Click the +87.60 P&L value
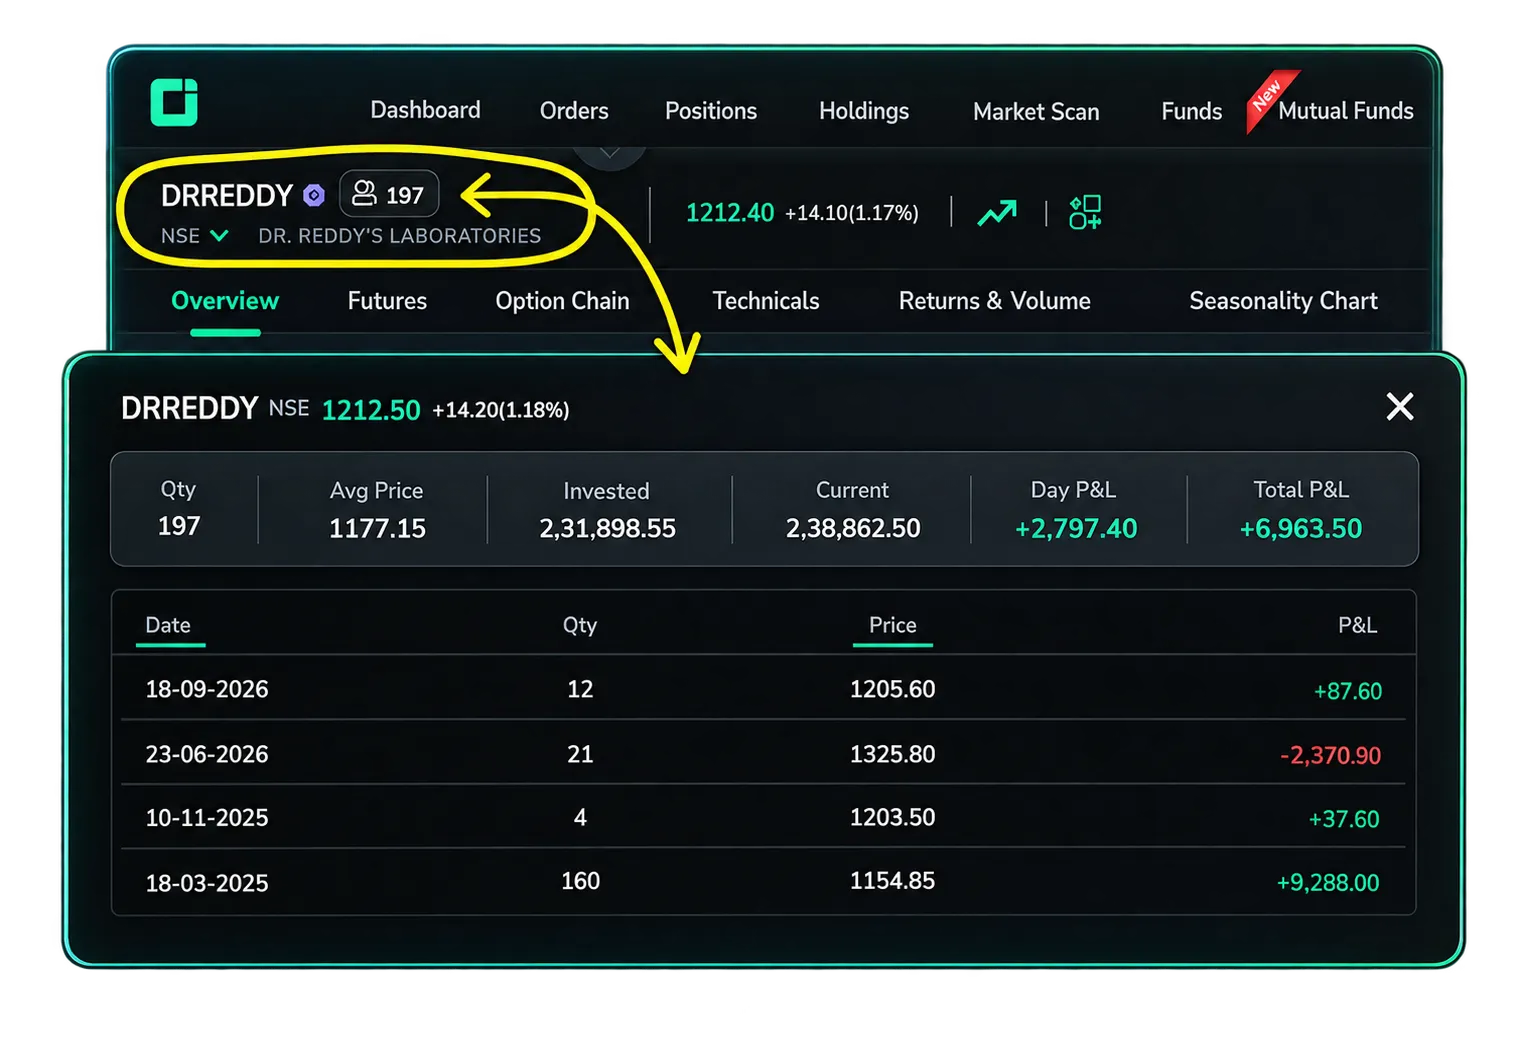The height and width of the screenshot is (1038, 1515). tap(1347, 691)
